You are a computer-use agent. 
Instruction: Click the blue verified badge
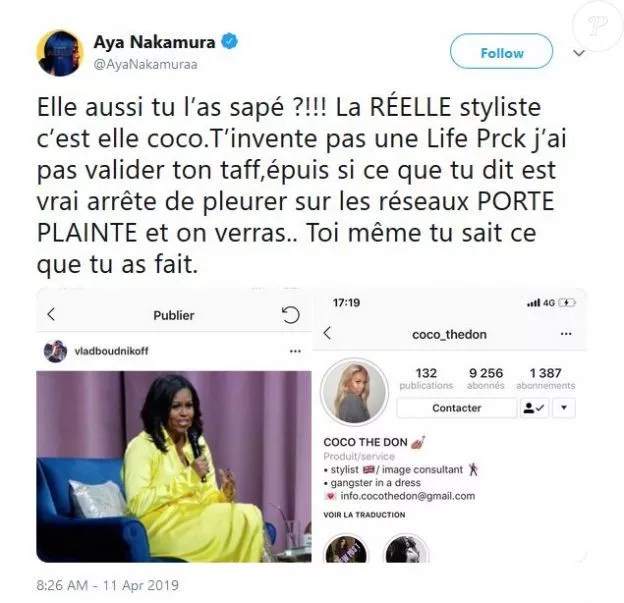click(x=229, y=41)
